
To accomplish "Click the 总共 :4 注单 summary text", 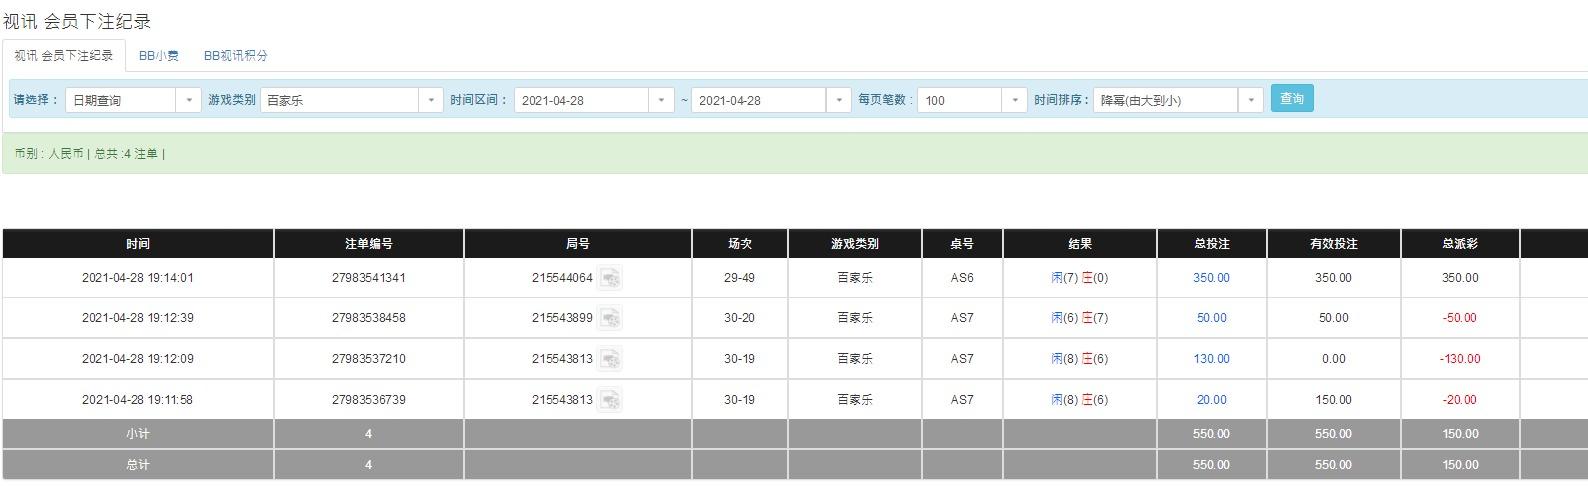I will coord(126,154).
